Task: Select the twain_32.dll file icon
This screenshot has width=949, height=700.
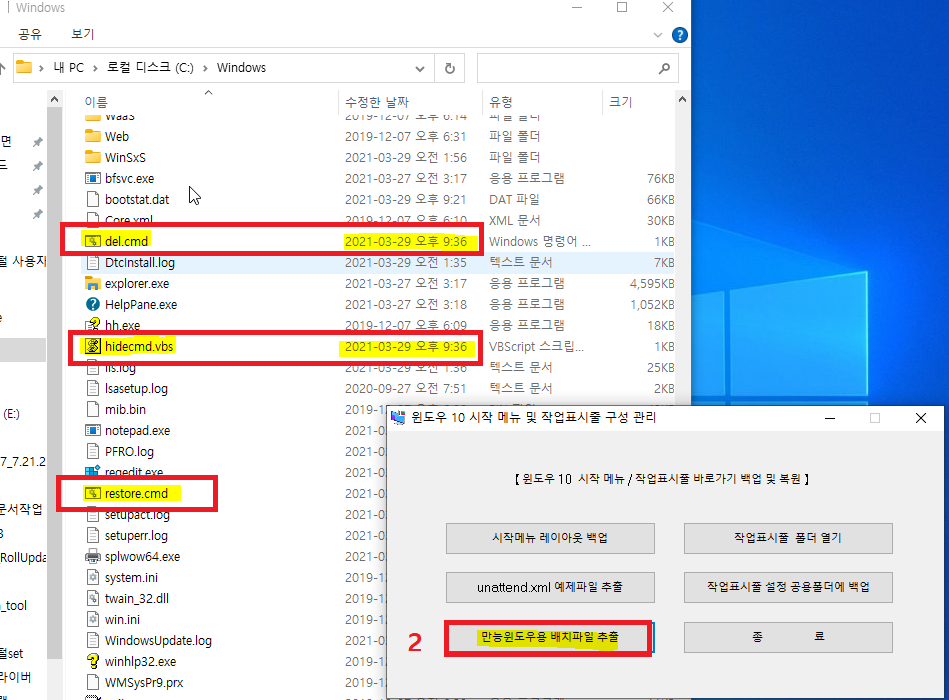Action: (x=93, y=598)
